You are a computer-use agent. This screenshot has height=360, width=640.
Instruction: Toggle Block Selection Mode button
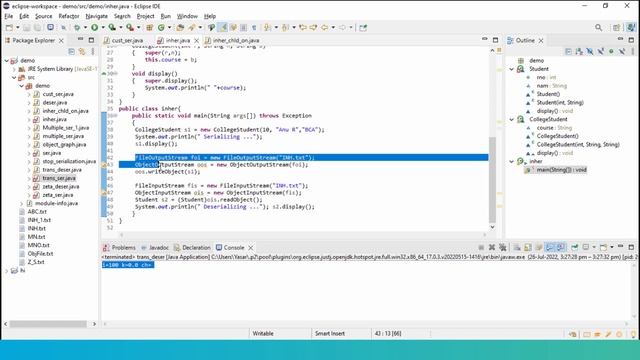(244, 27)
